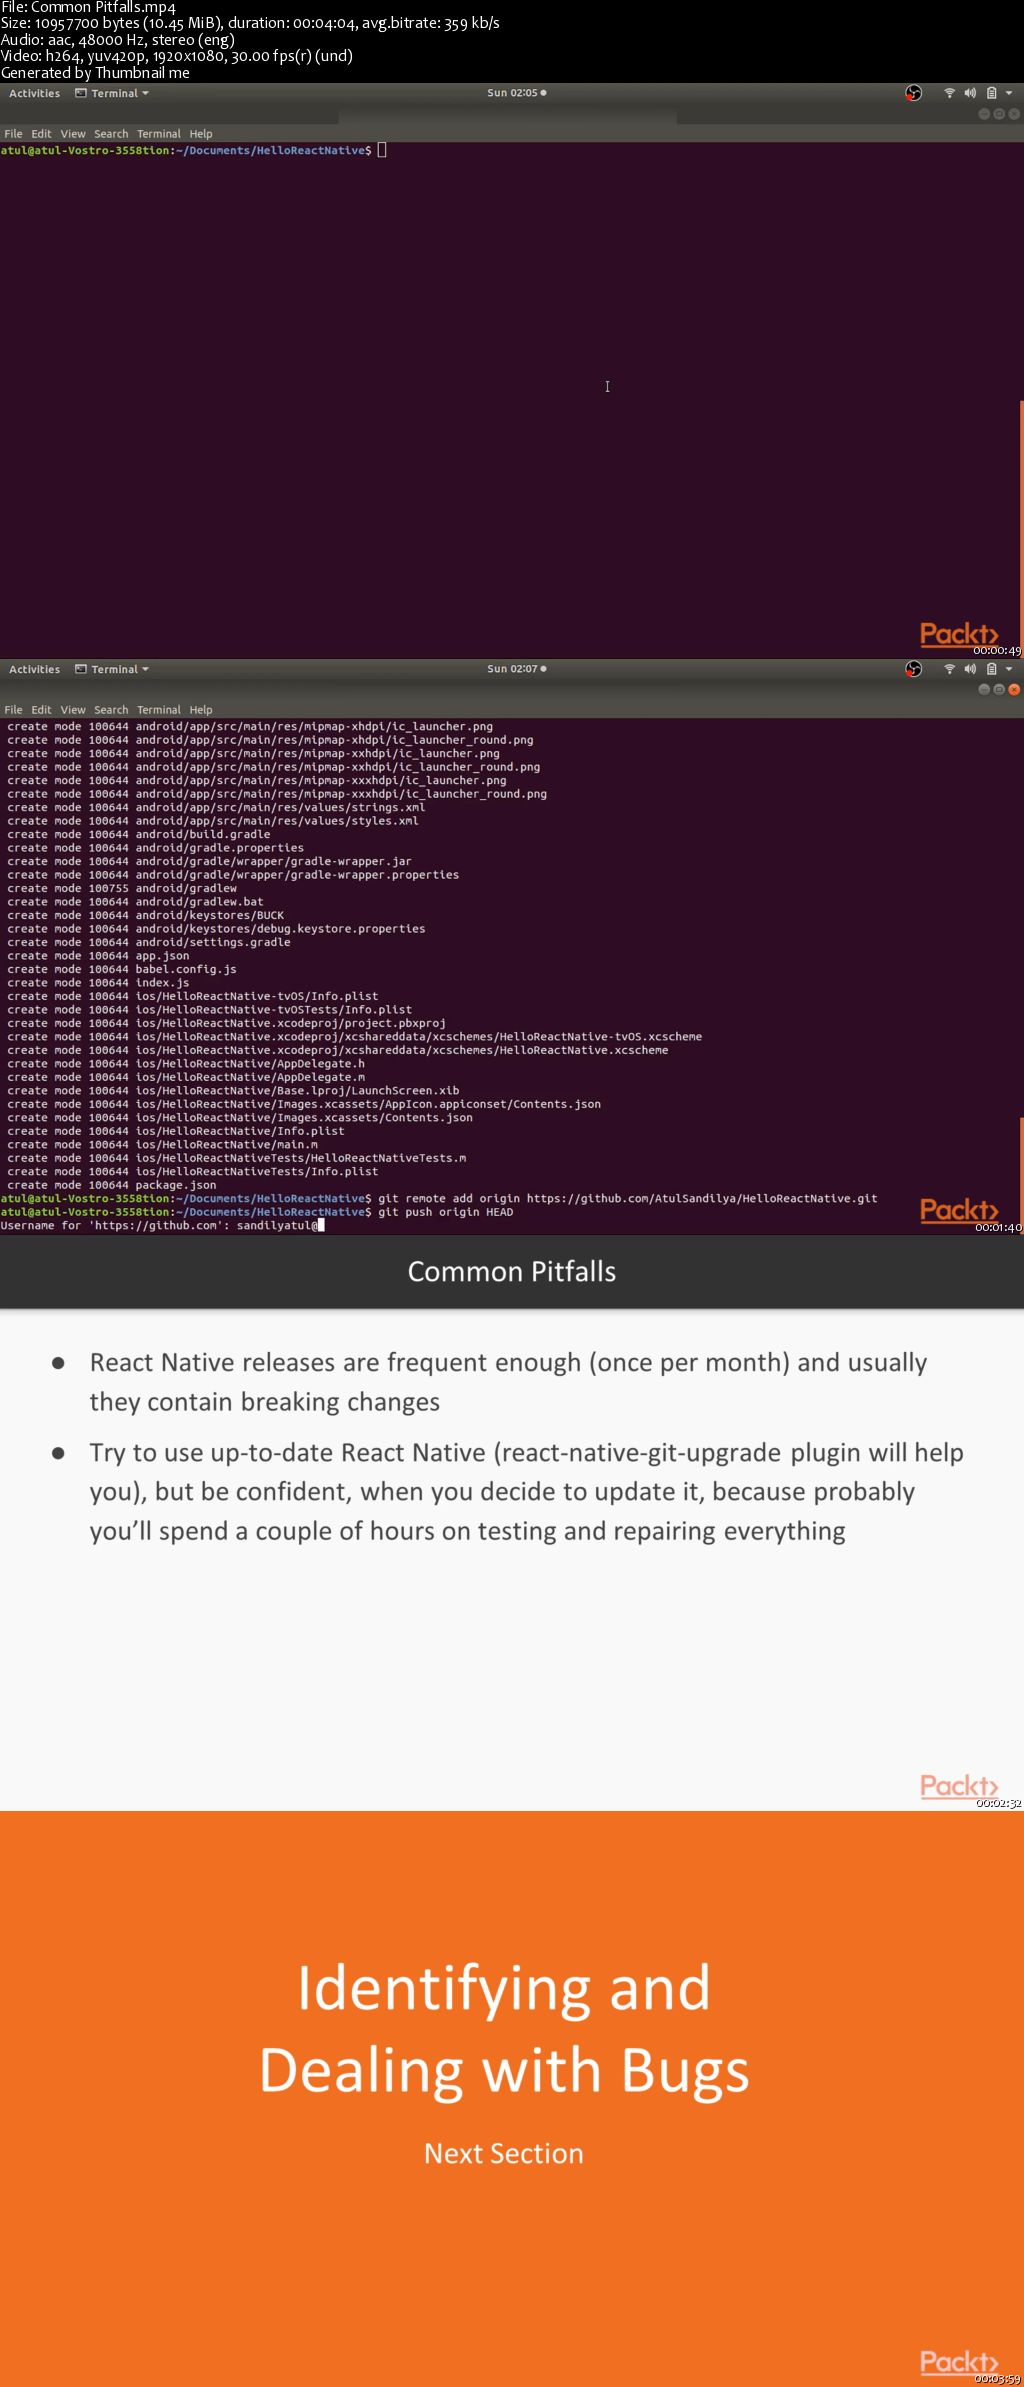Image resolution: width=1024 pixels, height=2387 pixels.
Task: Click Activities in the Sun 02:07 top bar
Action: [x=34, y=669]
